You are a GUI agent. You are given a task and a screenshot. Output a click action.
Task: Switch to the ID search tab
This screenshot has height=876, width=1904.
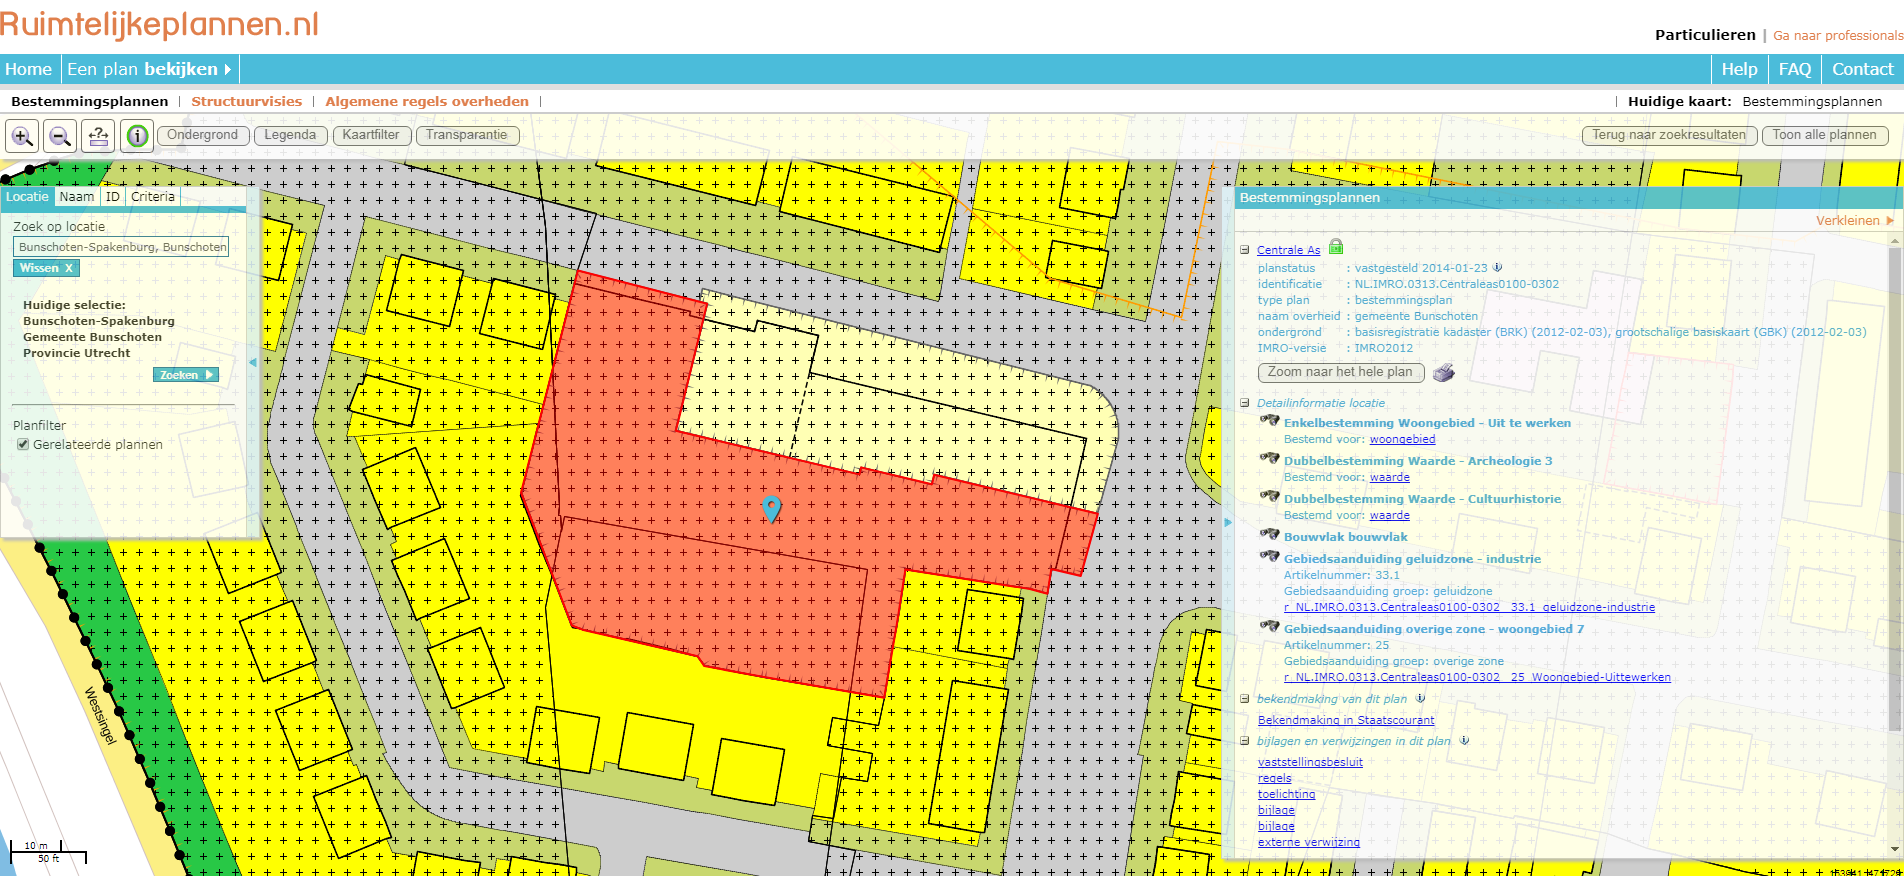(113, 197)
